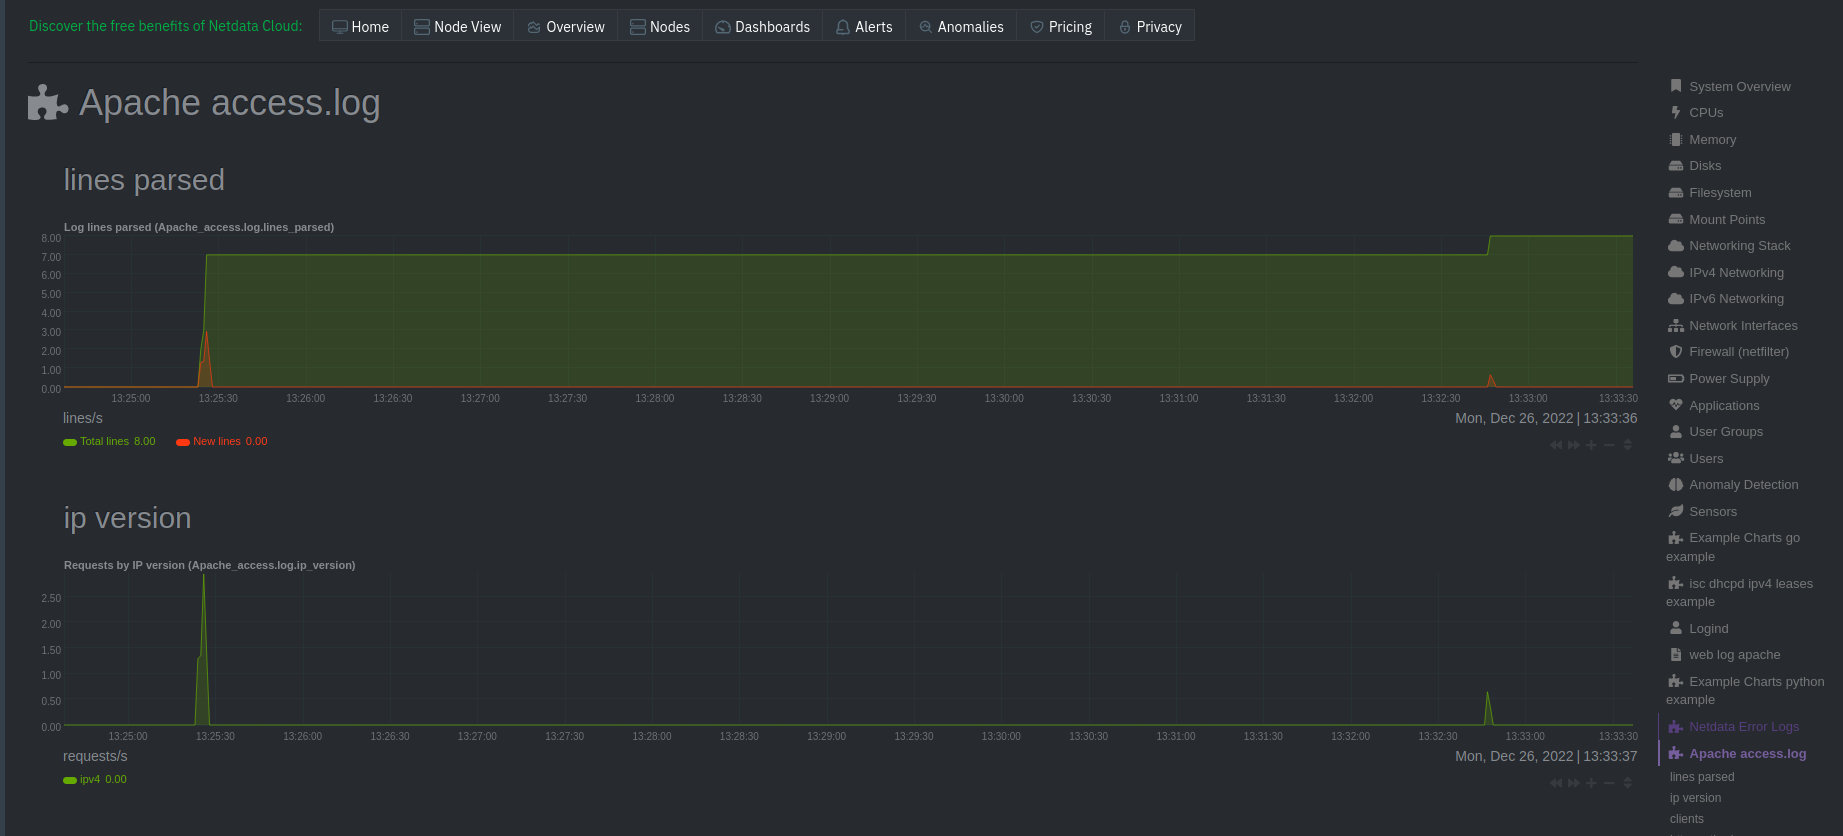
Task: Click the Networking Stack cloud icon
Action: pos(1676,246)
